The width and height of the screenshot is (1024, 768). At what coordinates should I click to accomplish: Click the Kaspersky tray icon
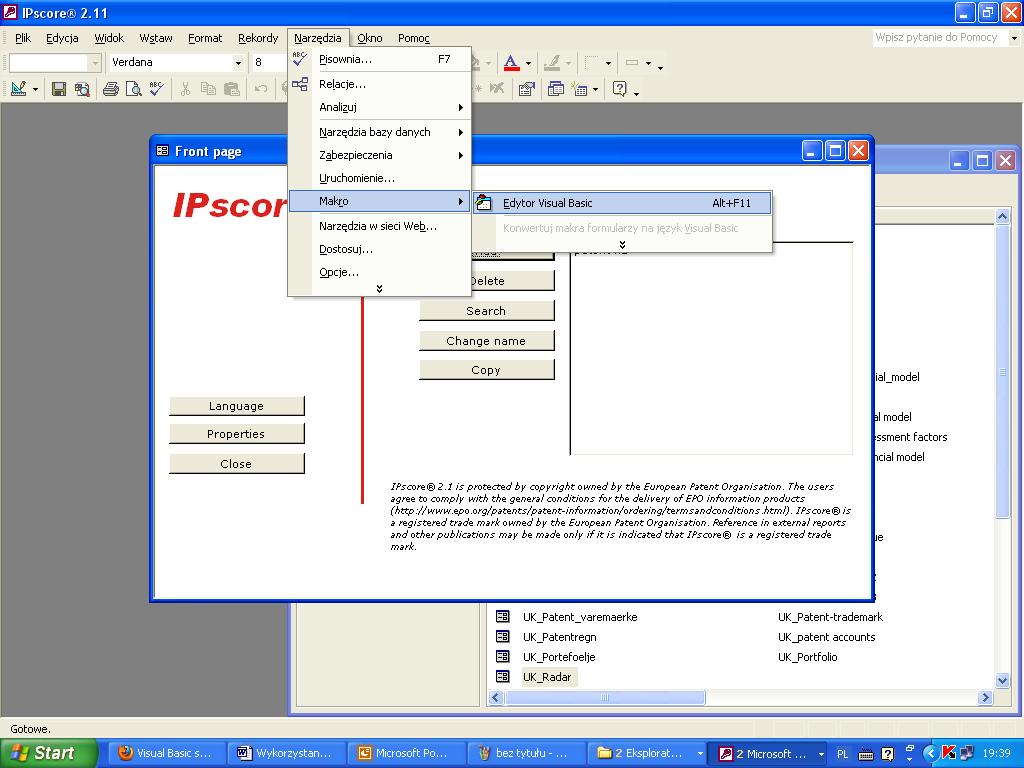(x=949, y=753)
